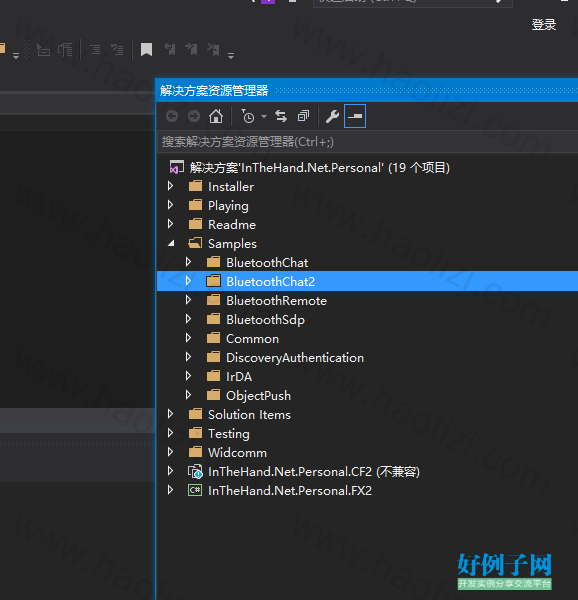Open Properties with the wrench icon
578x600 pixels.
tap(332, 116)
